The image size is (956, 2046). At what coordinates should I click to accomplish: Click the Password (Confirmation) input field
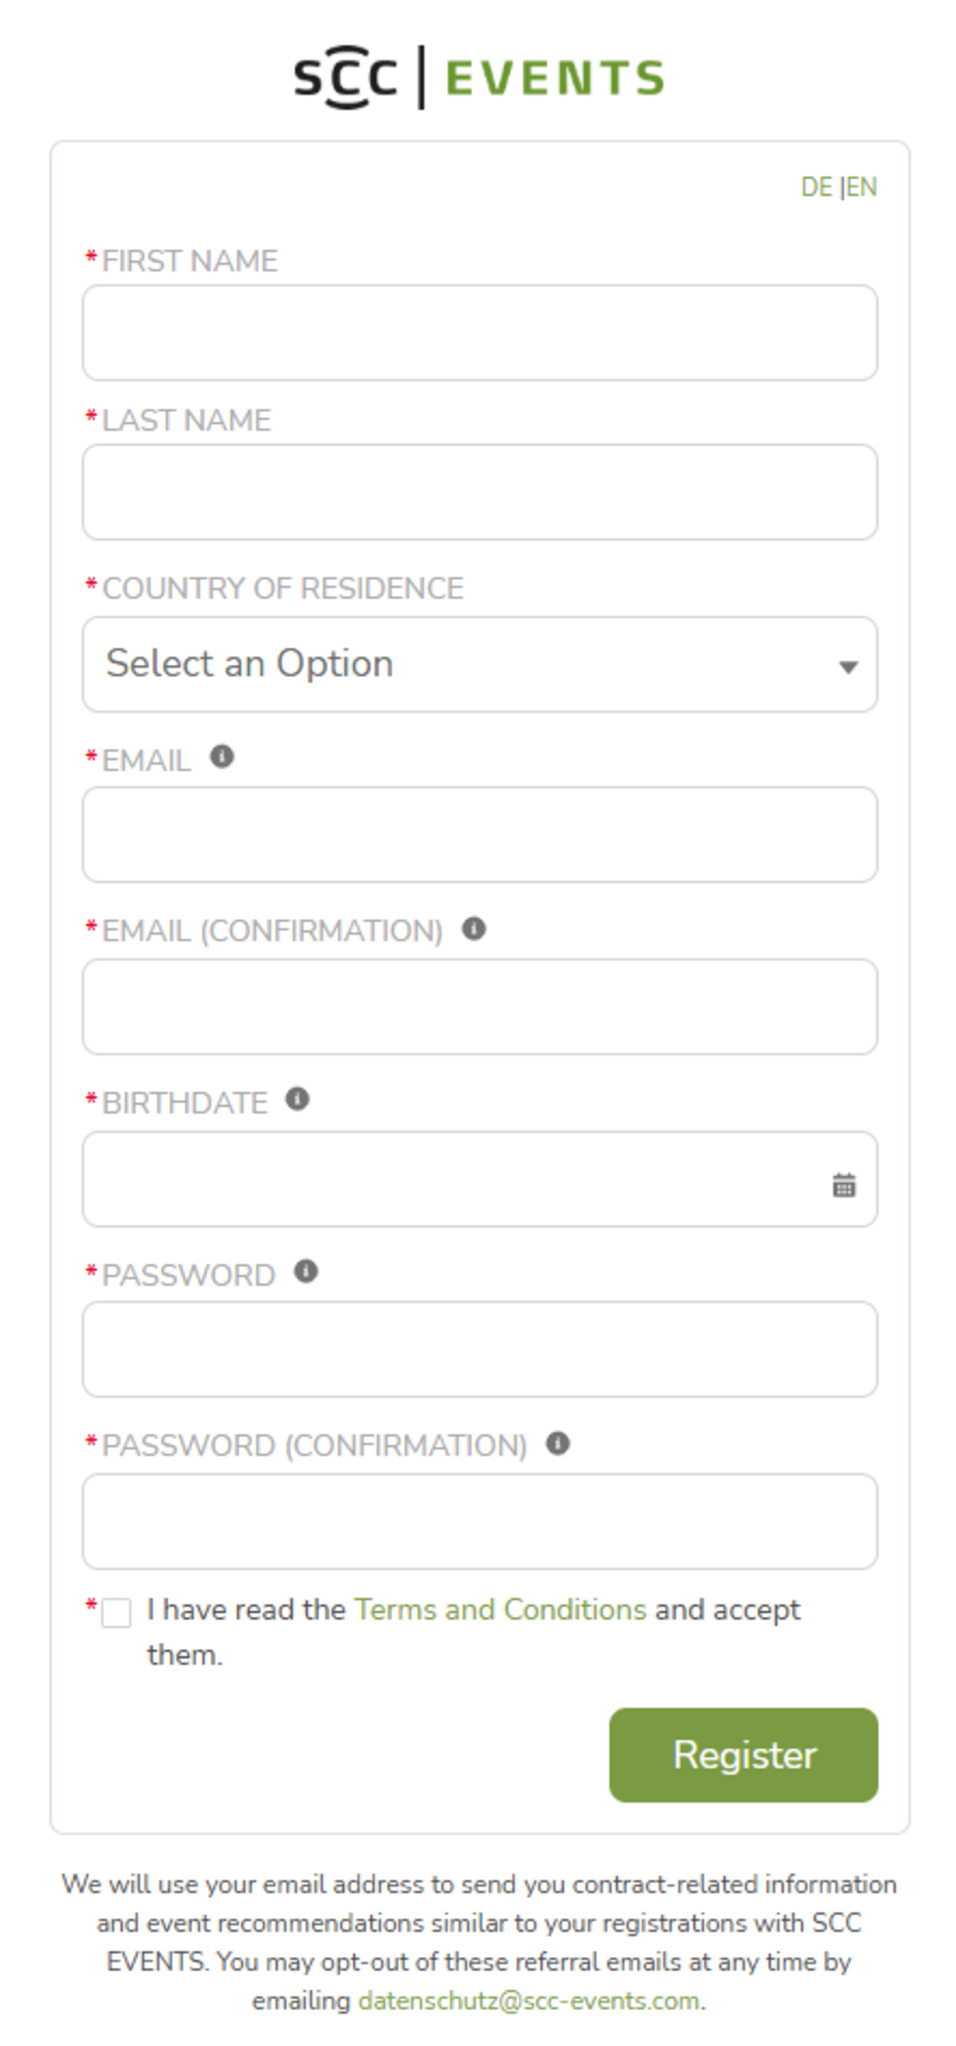tap(479, 1521)
